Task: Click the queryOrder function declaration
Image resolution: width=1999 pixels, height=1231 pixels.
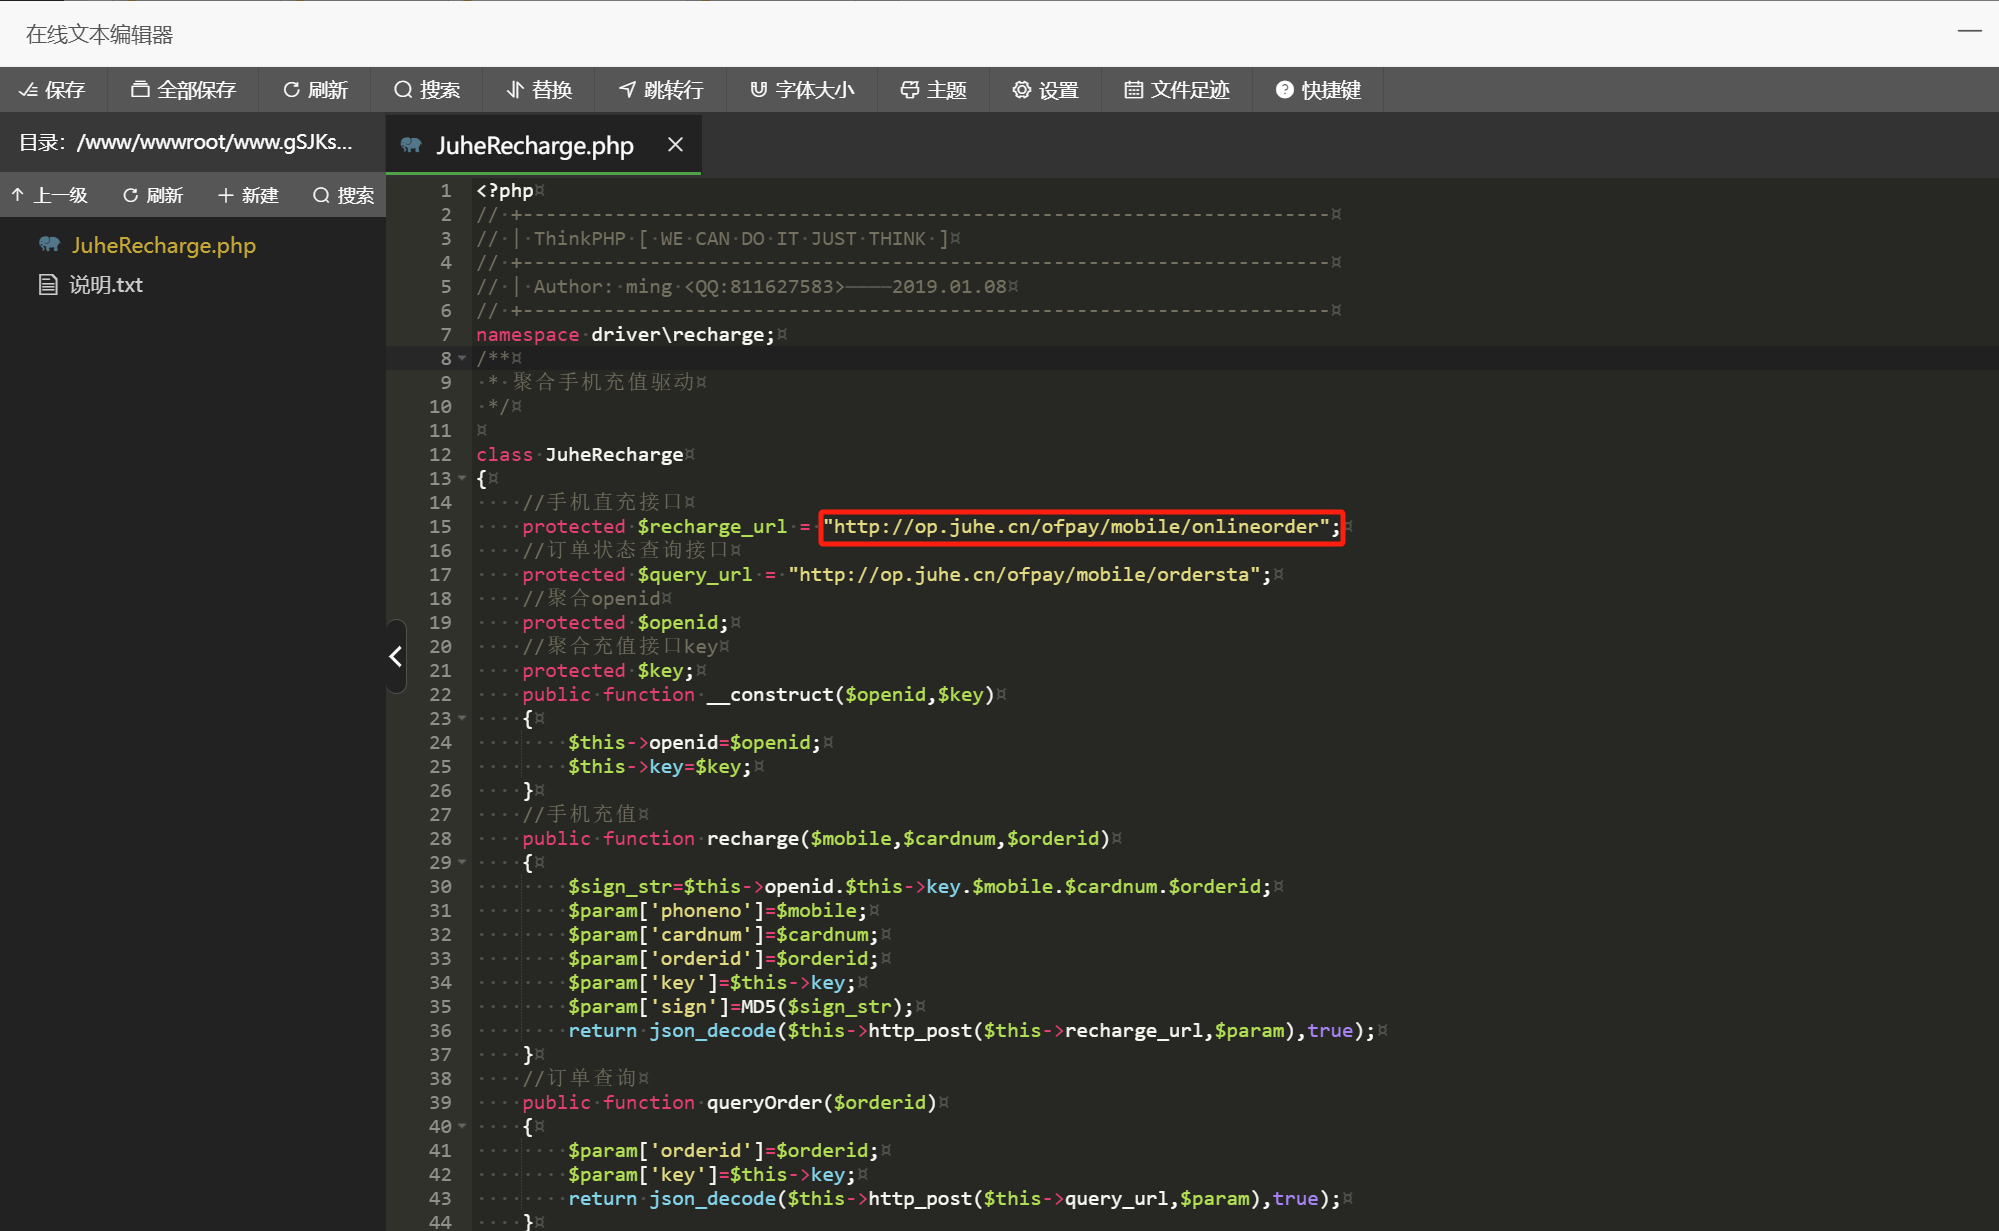Action: pos(729,1102)
